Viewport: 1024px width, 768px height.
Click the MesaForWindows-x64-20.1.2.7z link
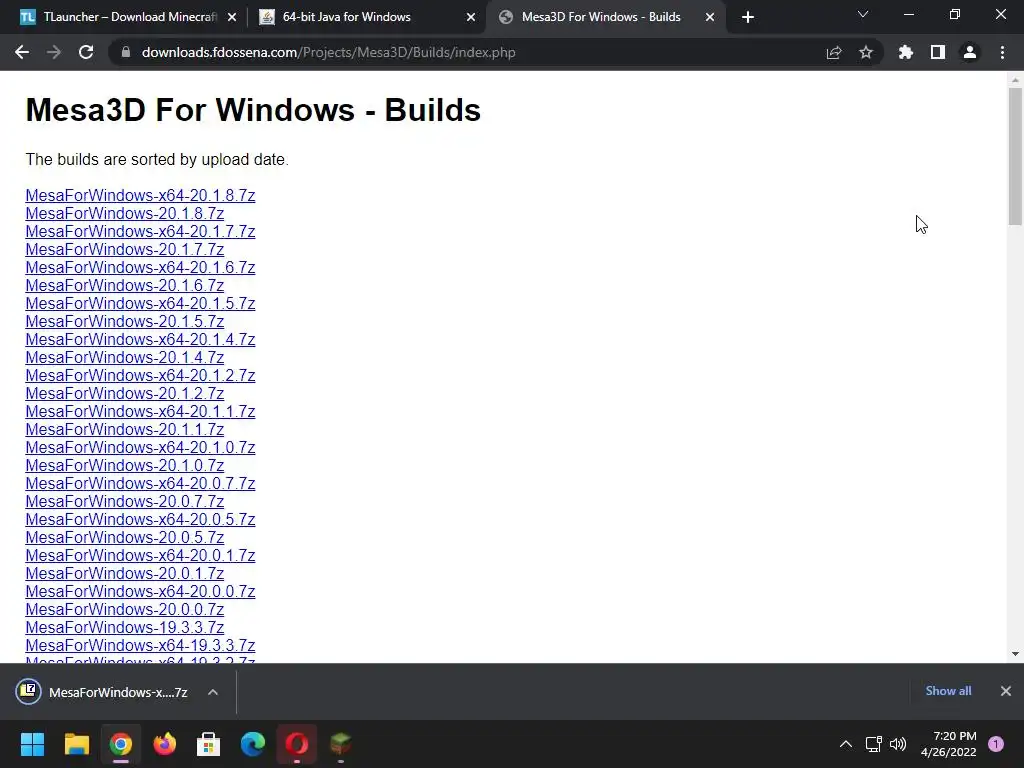[140, 376]
